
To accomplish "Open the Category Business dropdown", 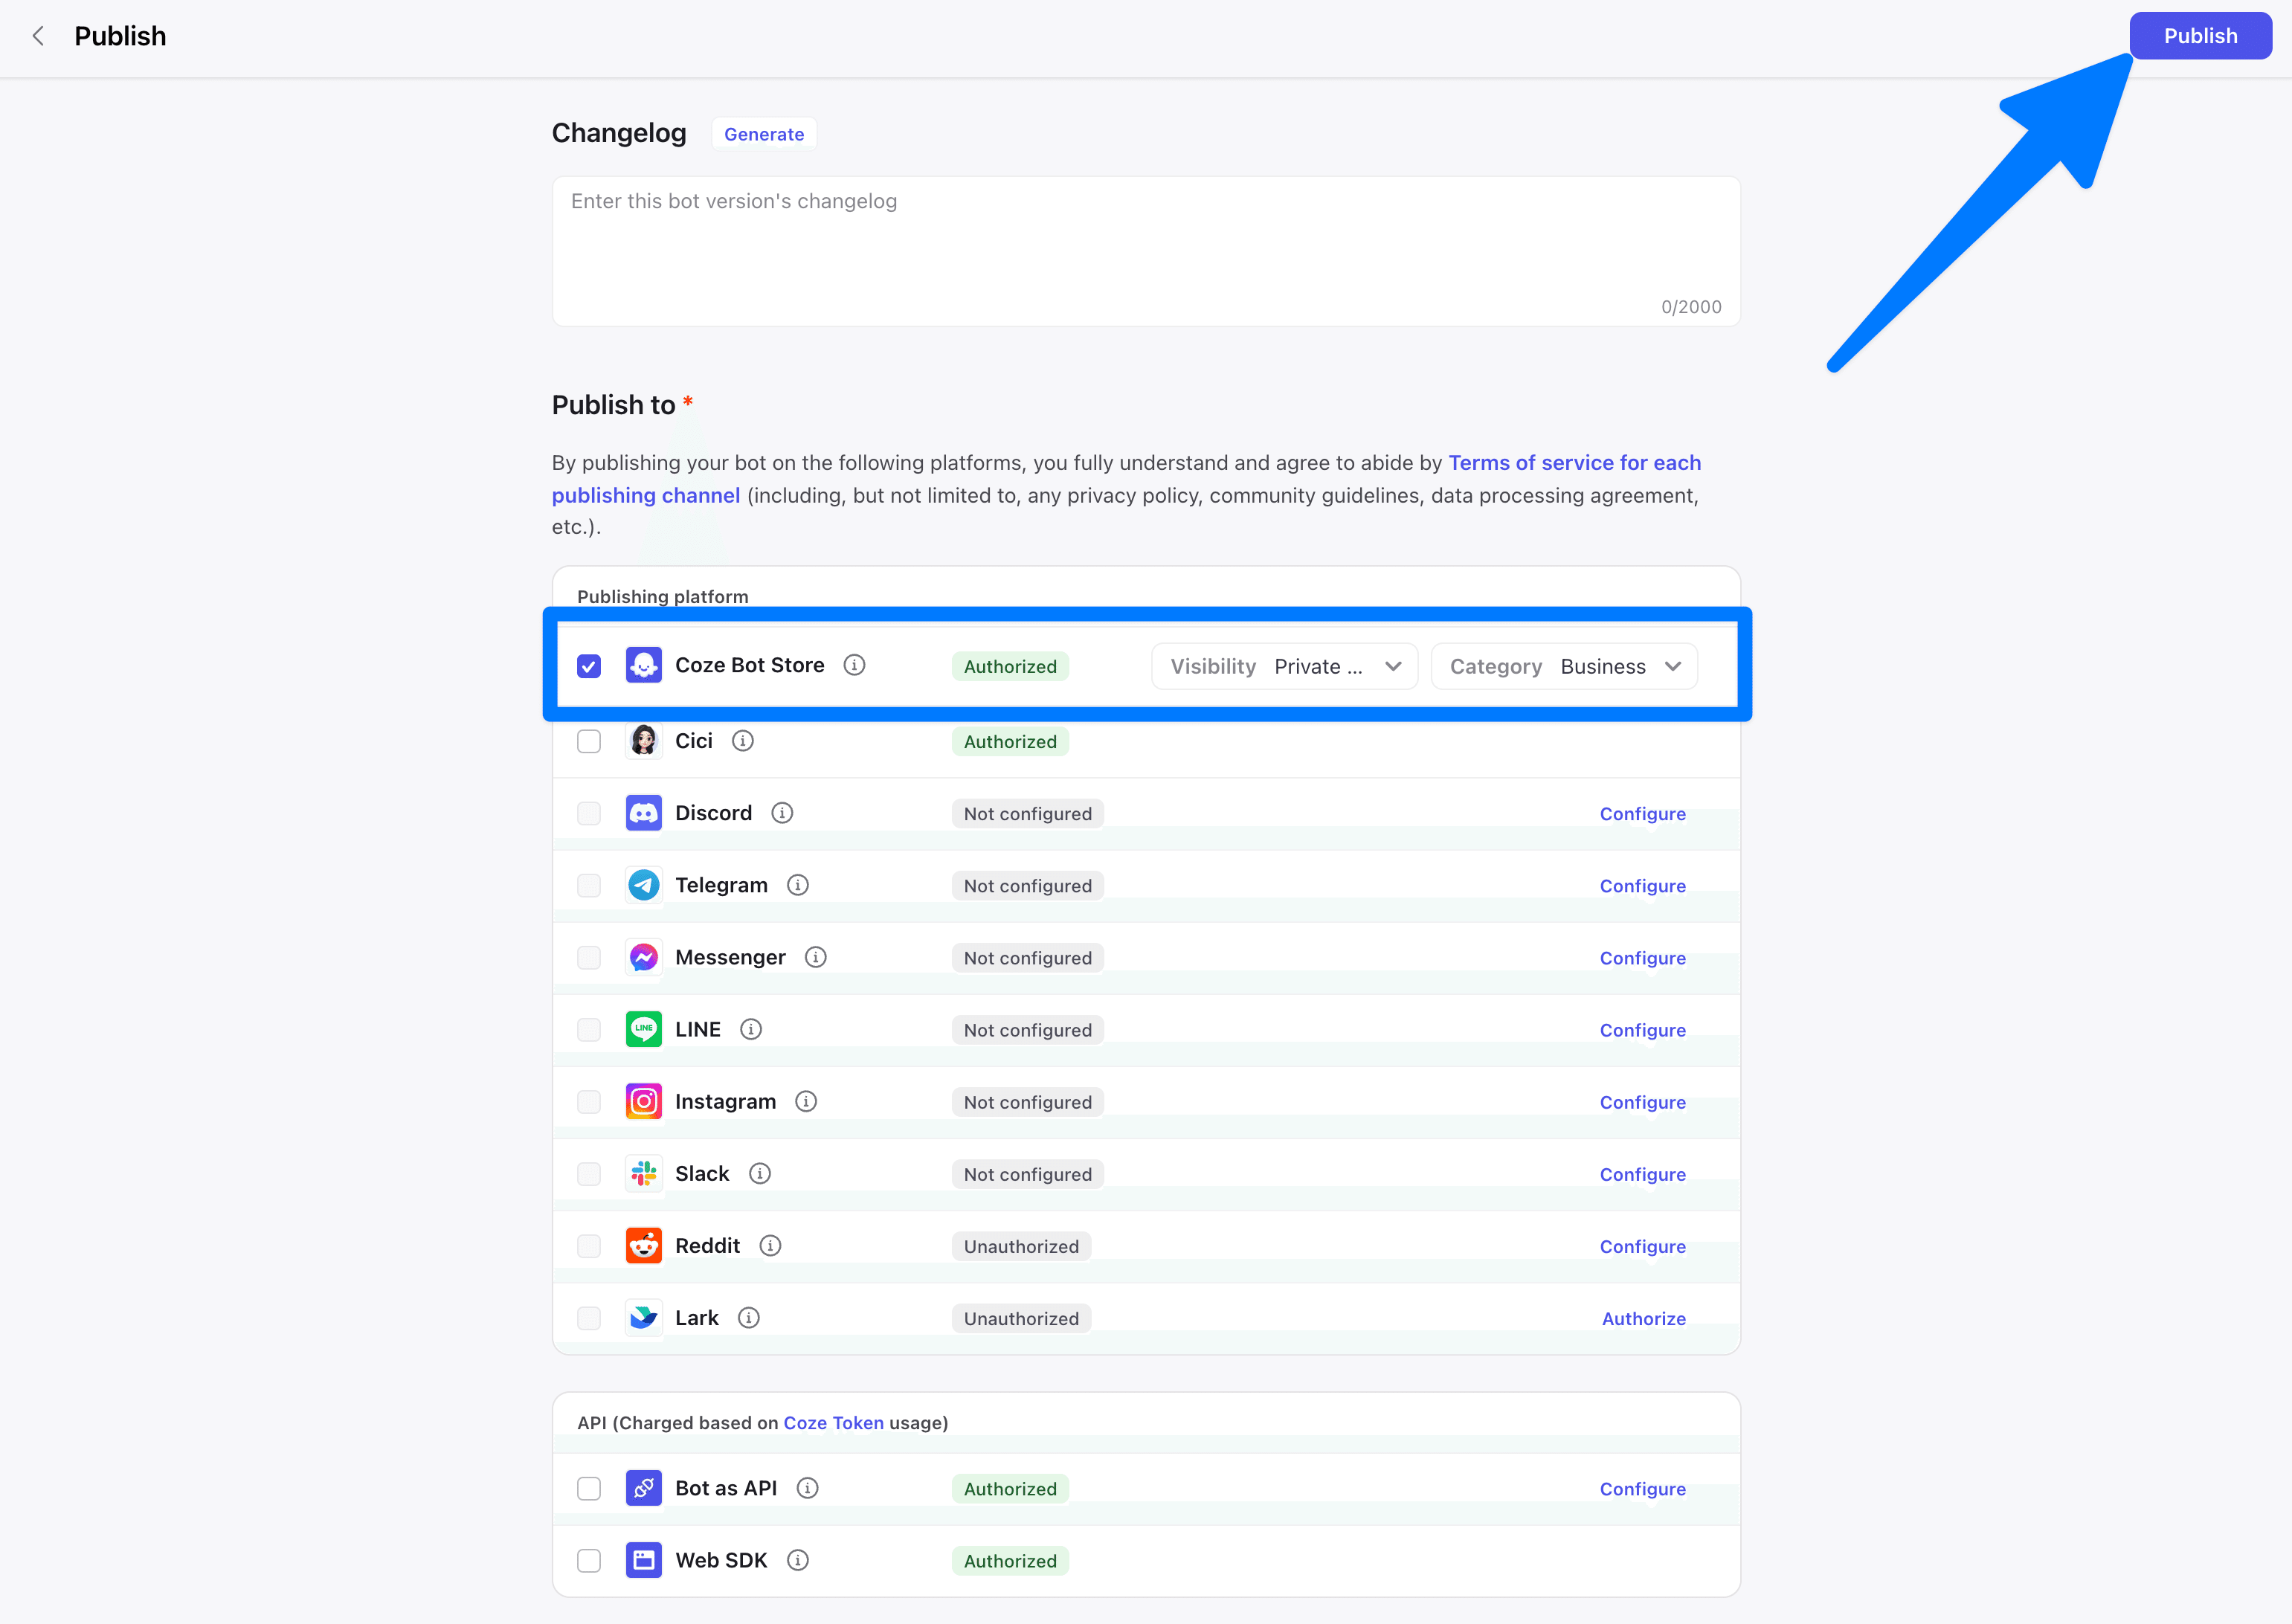I will click(x=1564, y=666).
